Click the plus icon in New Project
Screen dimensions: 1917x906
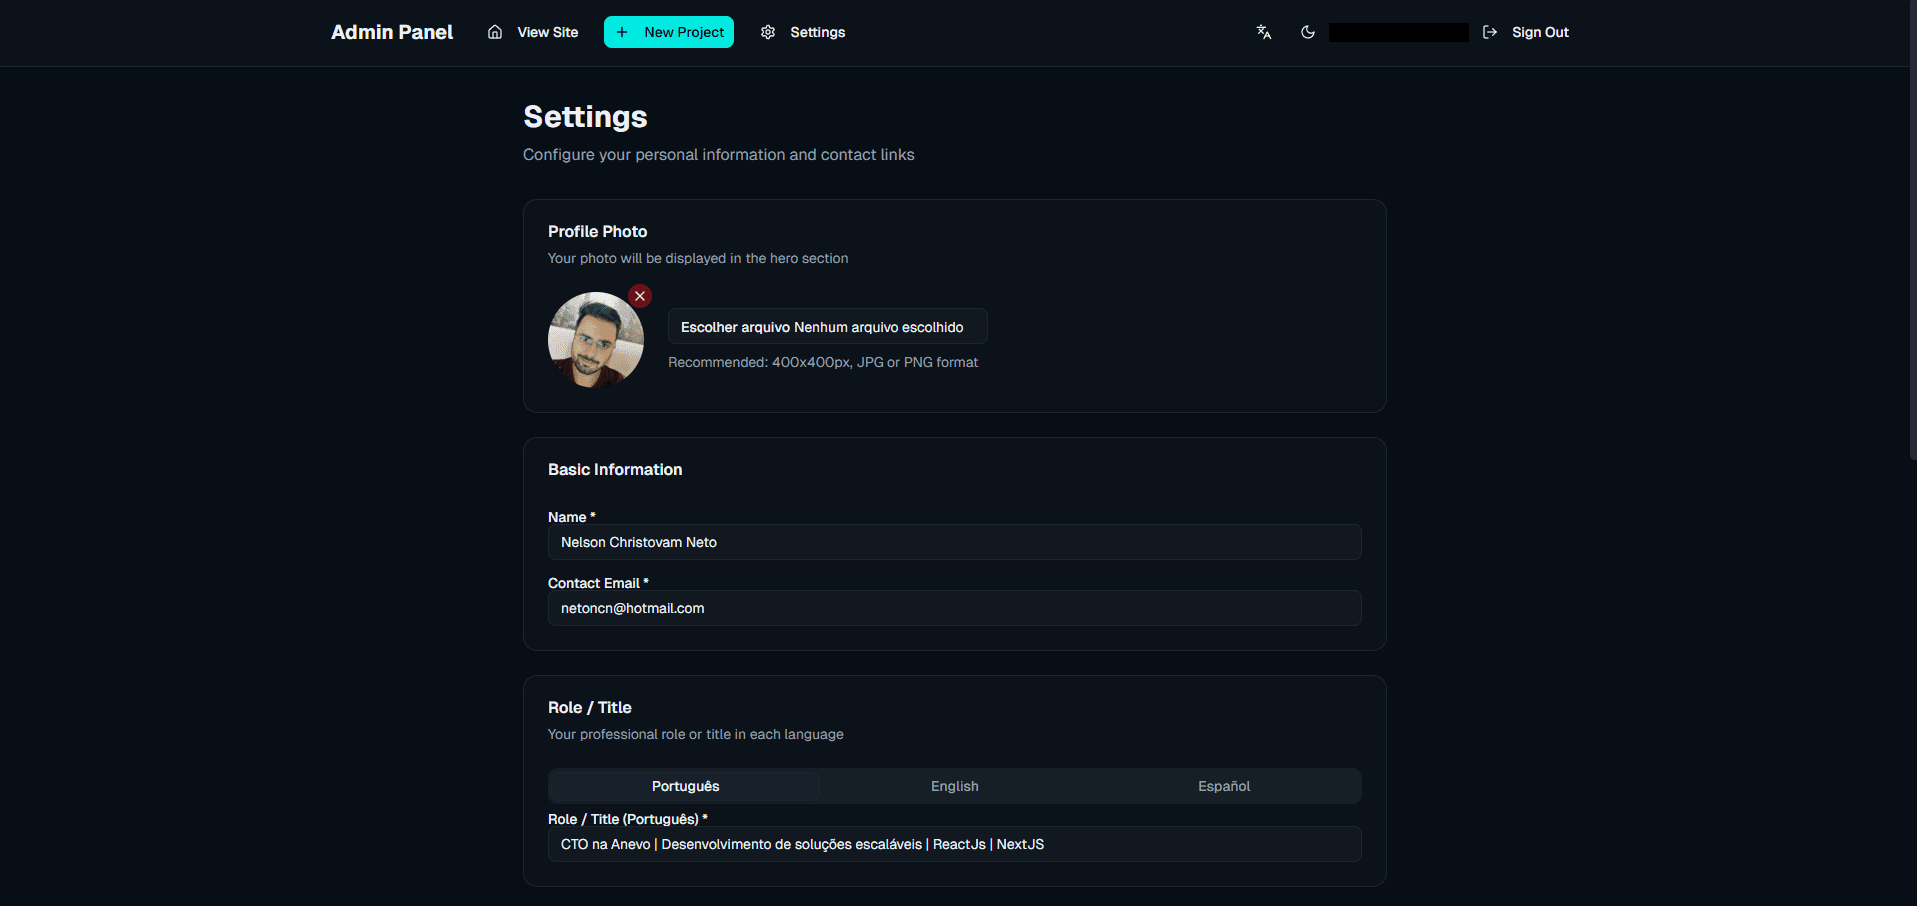coord(622,32)
